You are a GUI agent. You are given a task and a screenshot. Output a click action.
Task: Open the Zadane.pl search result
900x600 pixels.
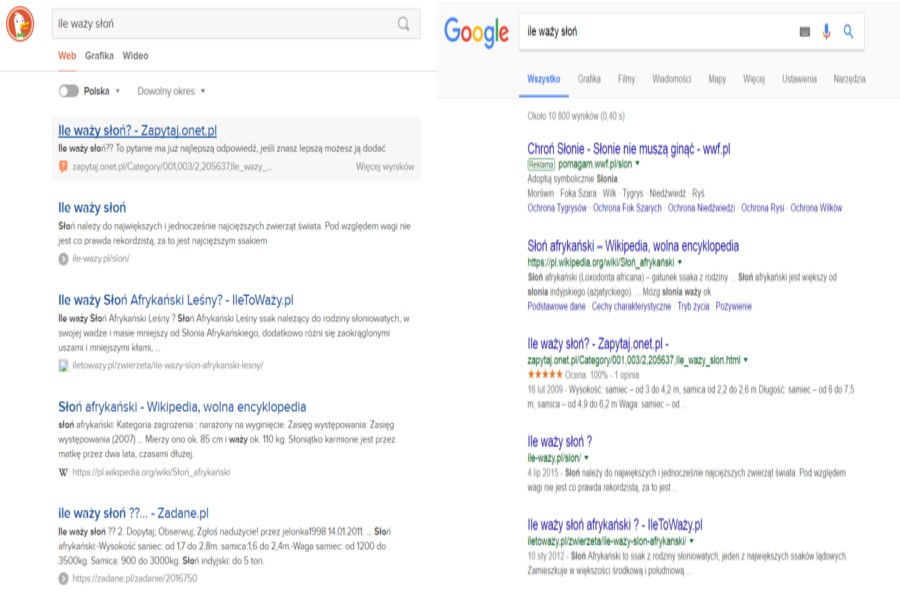click(133, 513)
